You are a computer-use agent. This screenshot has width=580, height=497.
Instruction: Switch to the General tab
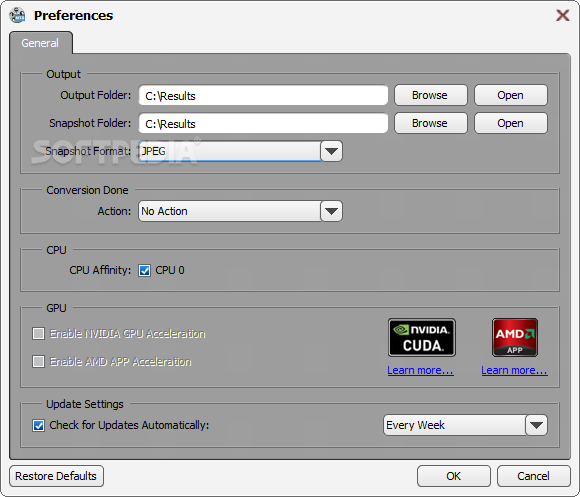tap(40, 43)
